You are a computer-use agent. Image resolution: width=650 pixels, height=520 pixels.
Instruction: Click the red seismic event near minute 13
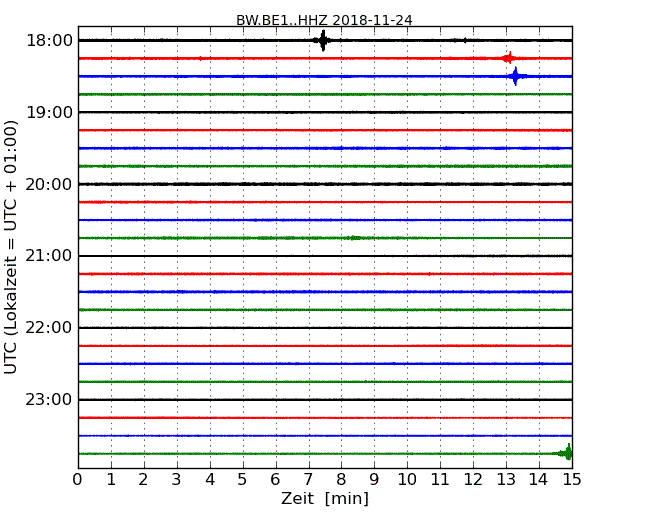tap(509, 58)
